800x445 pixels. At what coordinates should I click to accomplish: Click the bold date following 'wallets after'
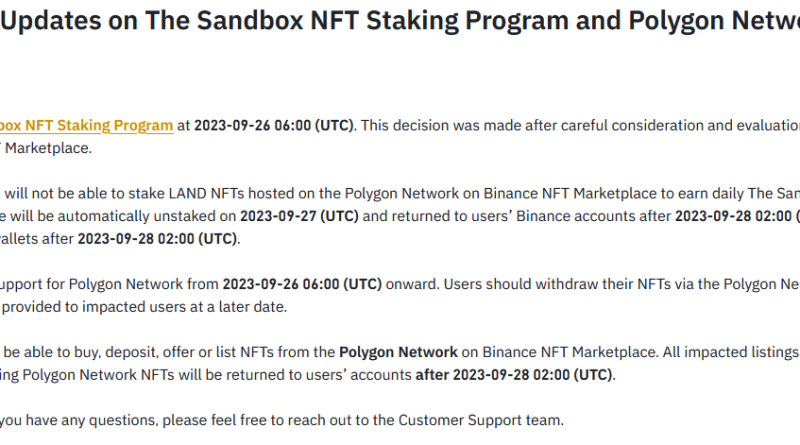(x=157, y=239)
